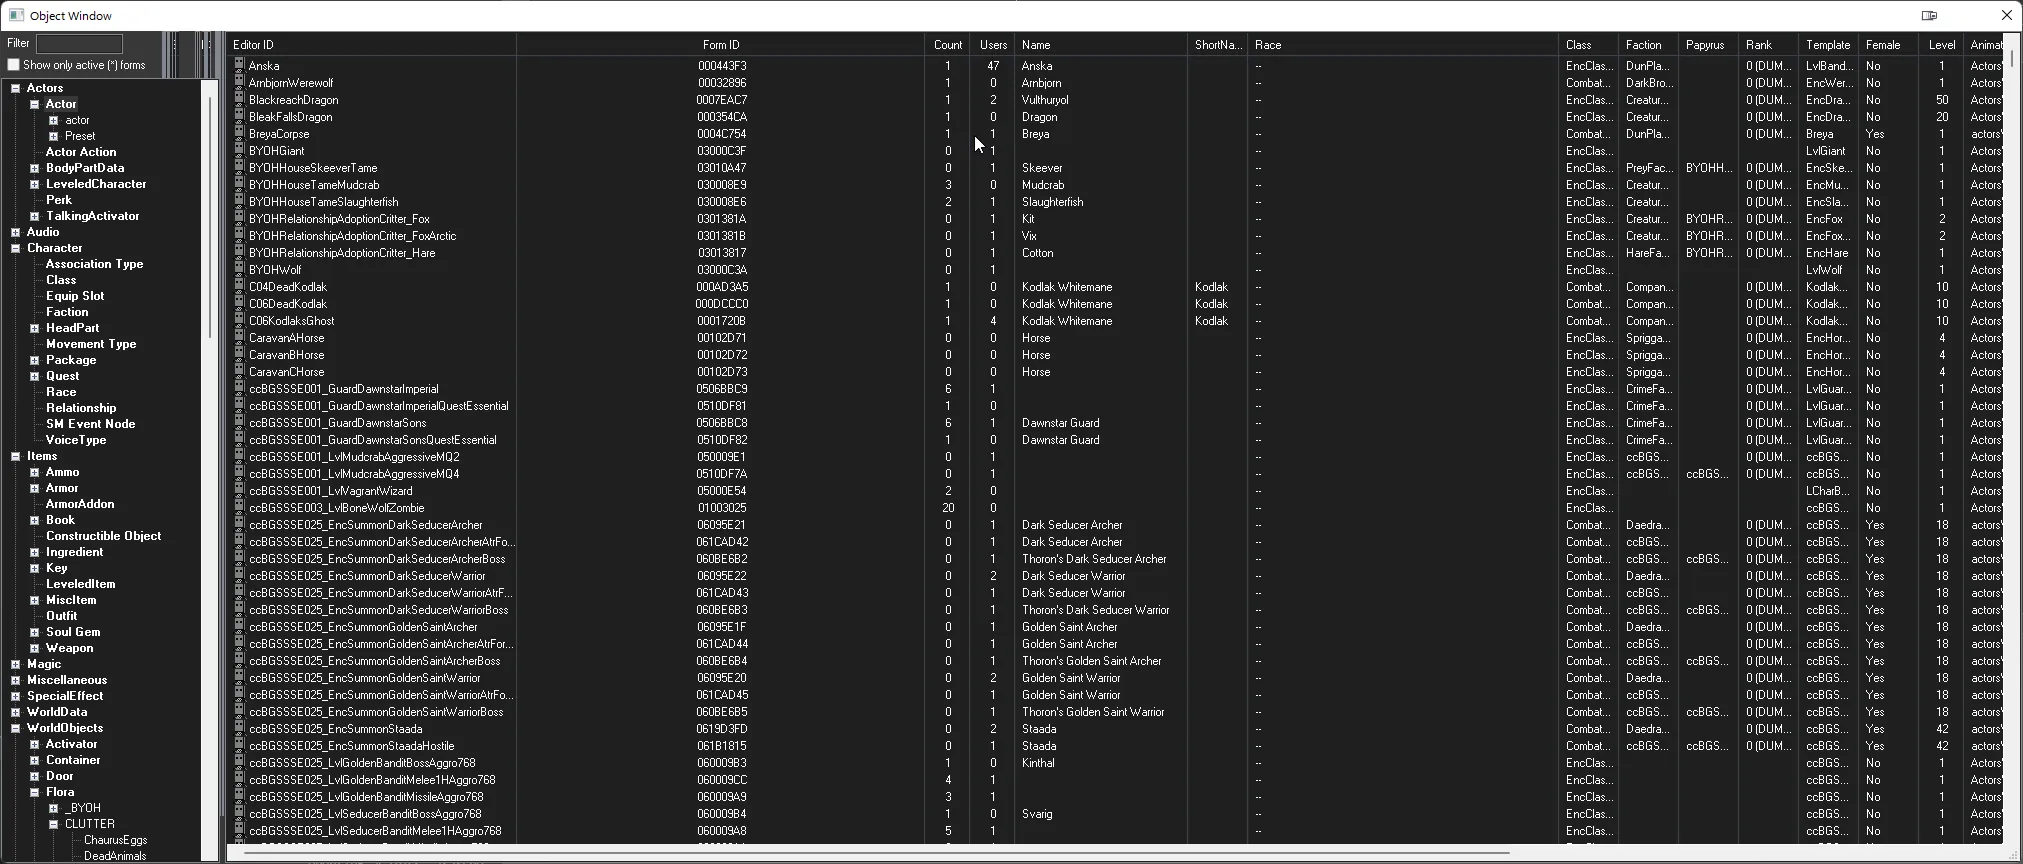2023x864 pixels.
Task: Close the Object Window
Action: pos(2006,15)
